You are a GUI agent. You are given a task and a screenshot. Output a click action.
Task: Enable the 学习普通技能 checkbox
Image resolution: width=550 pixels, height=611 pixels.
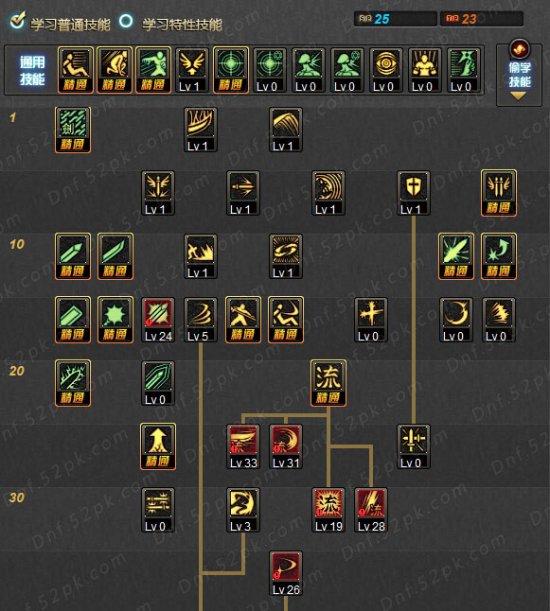tap(18, 20)
